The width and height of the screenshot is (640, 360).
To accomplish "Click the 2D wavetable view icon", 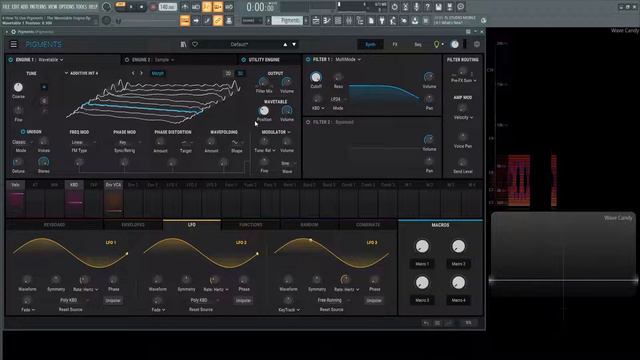I will coord(228,73).
